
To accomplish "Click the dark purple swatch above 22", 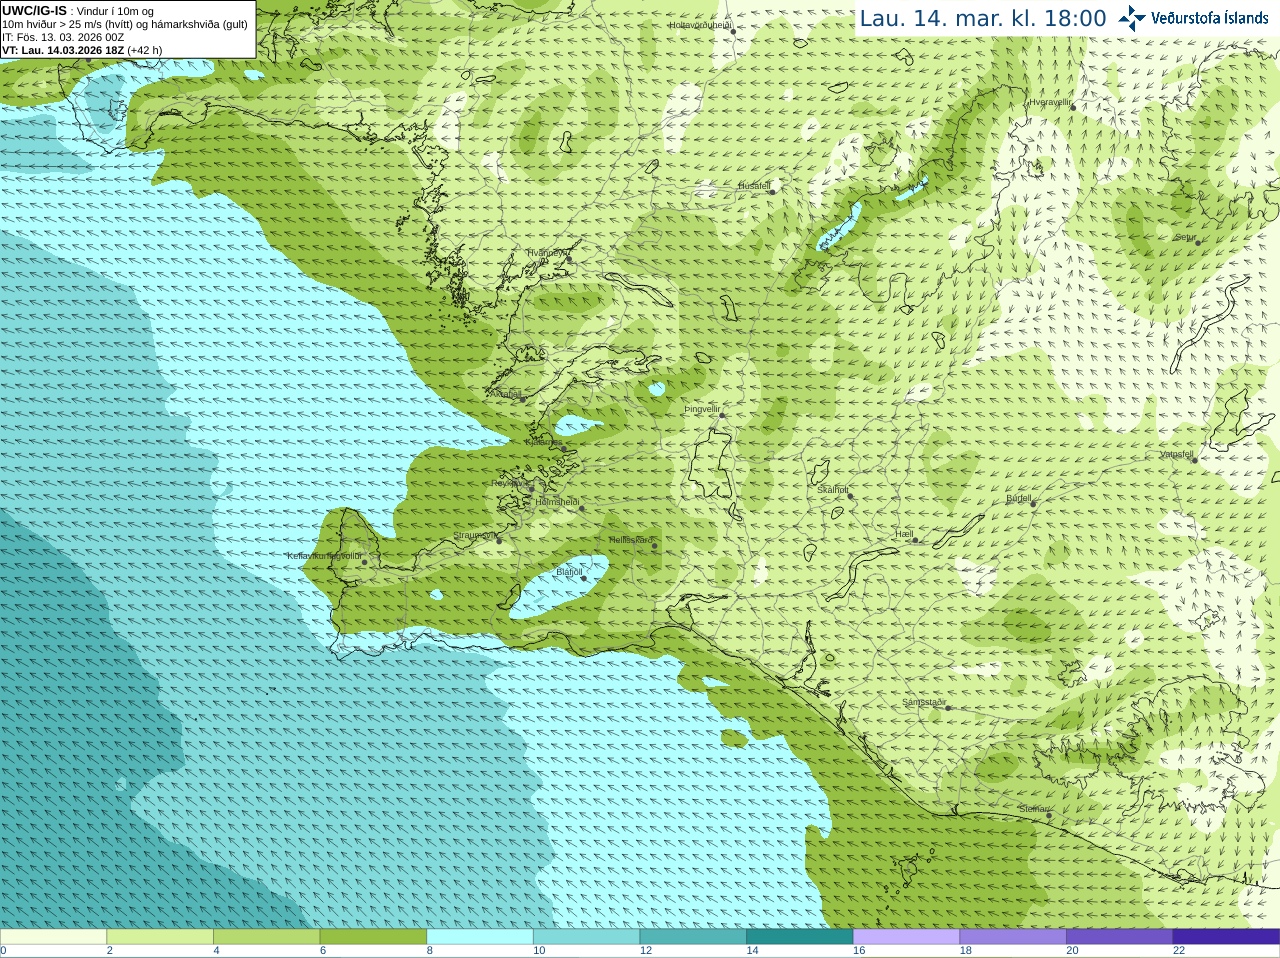I will (x=1227, y=937).
